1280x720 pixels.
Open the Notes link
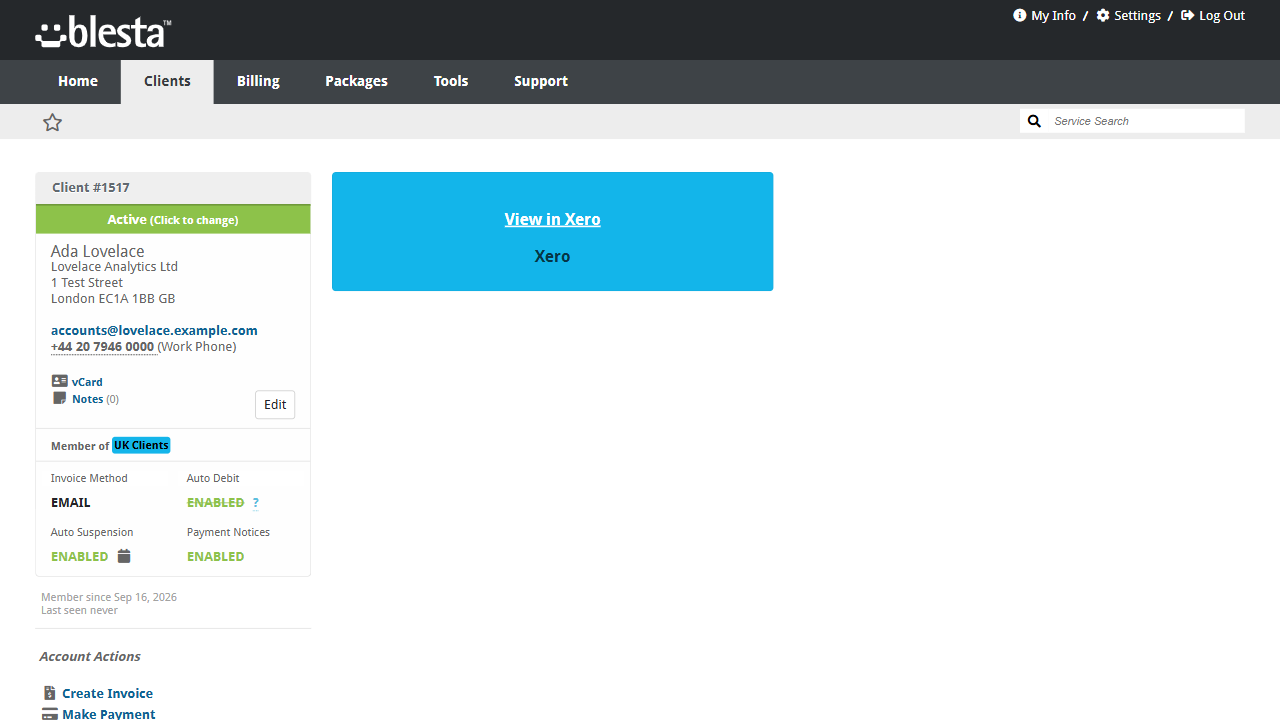click(x=88, y=399)
